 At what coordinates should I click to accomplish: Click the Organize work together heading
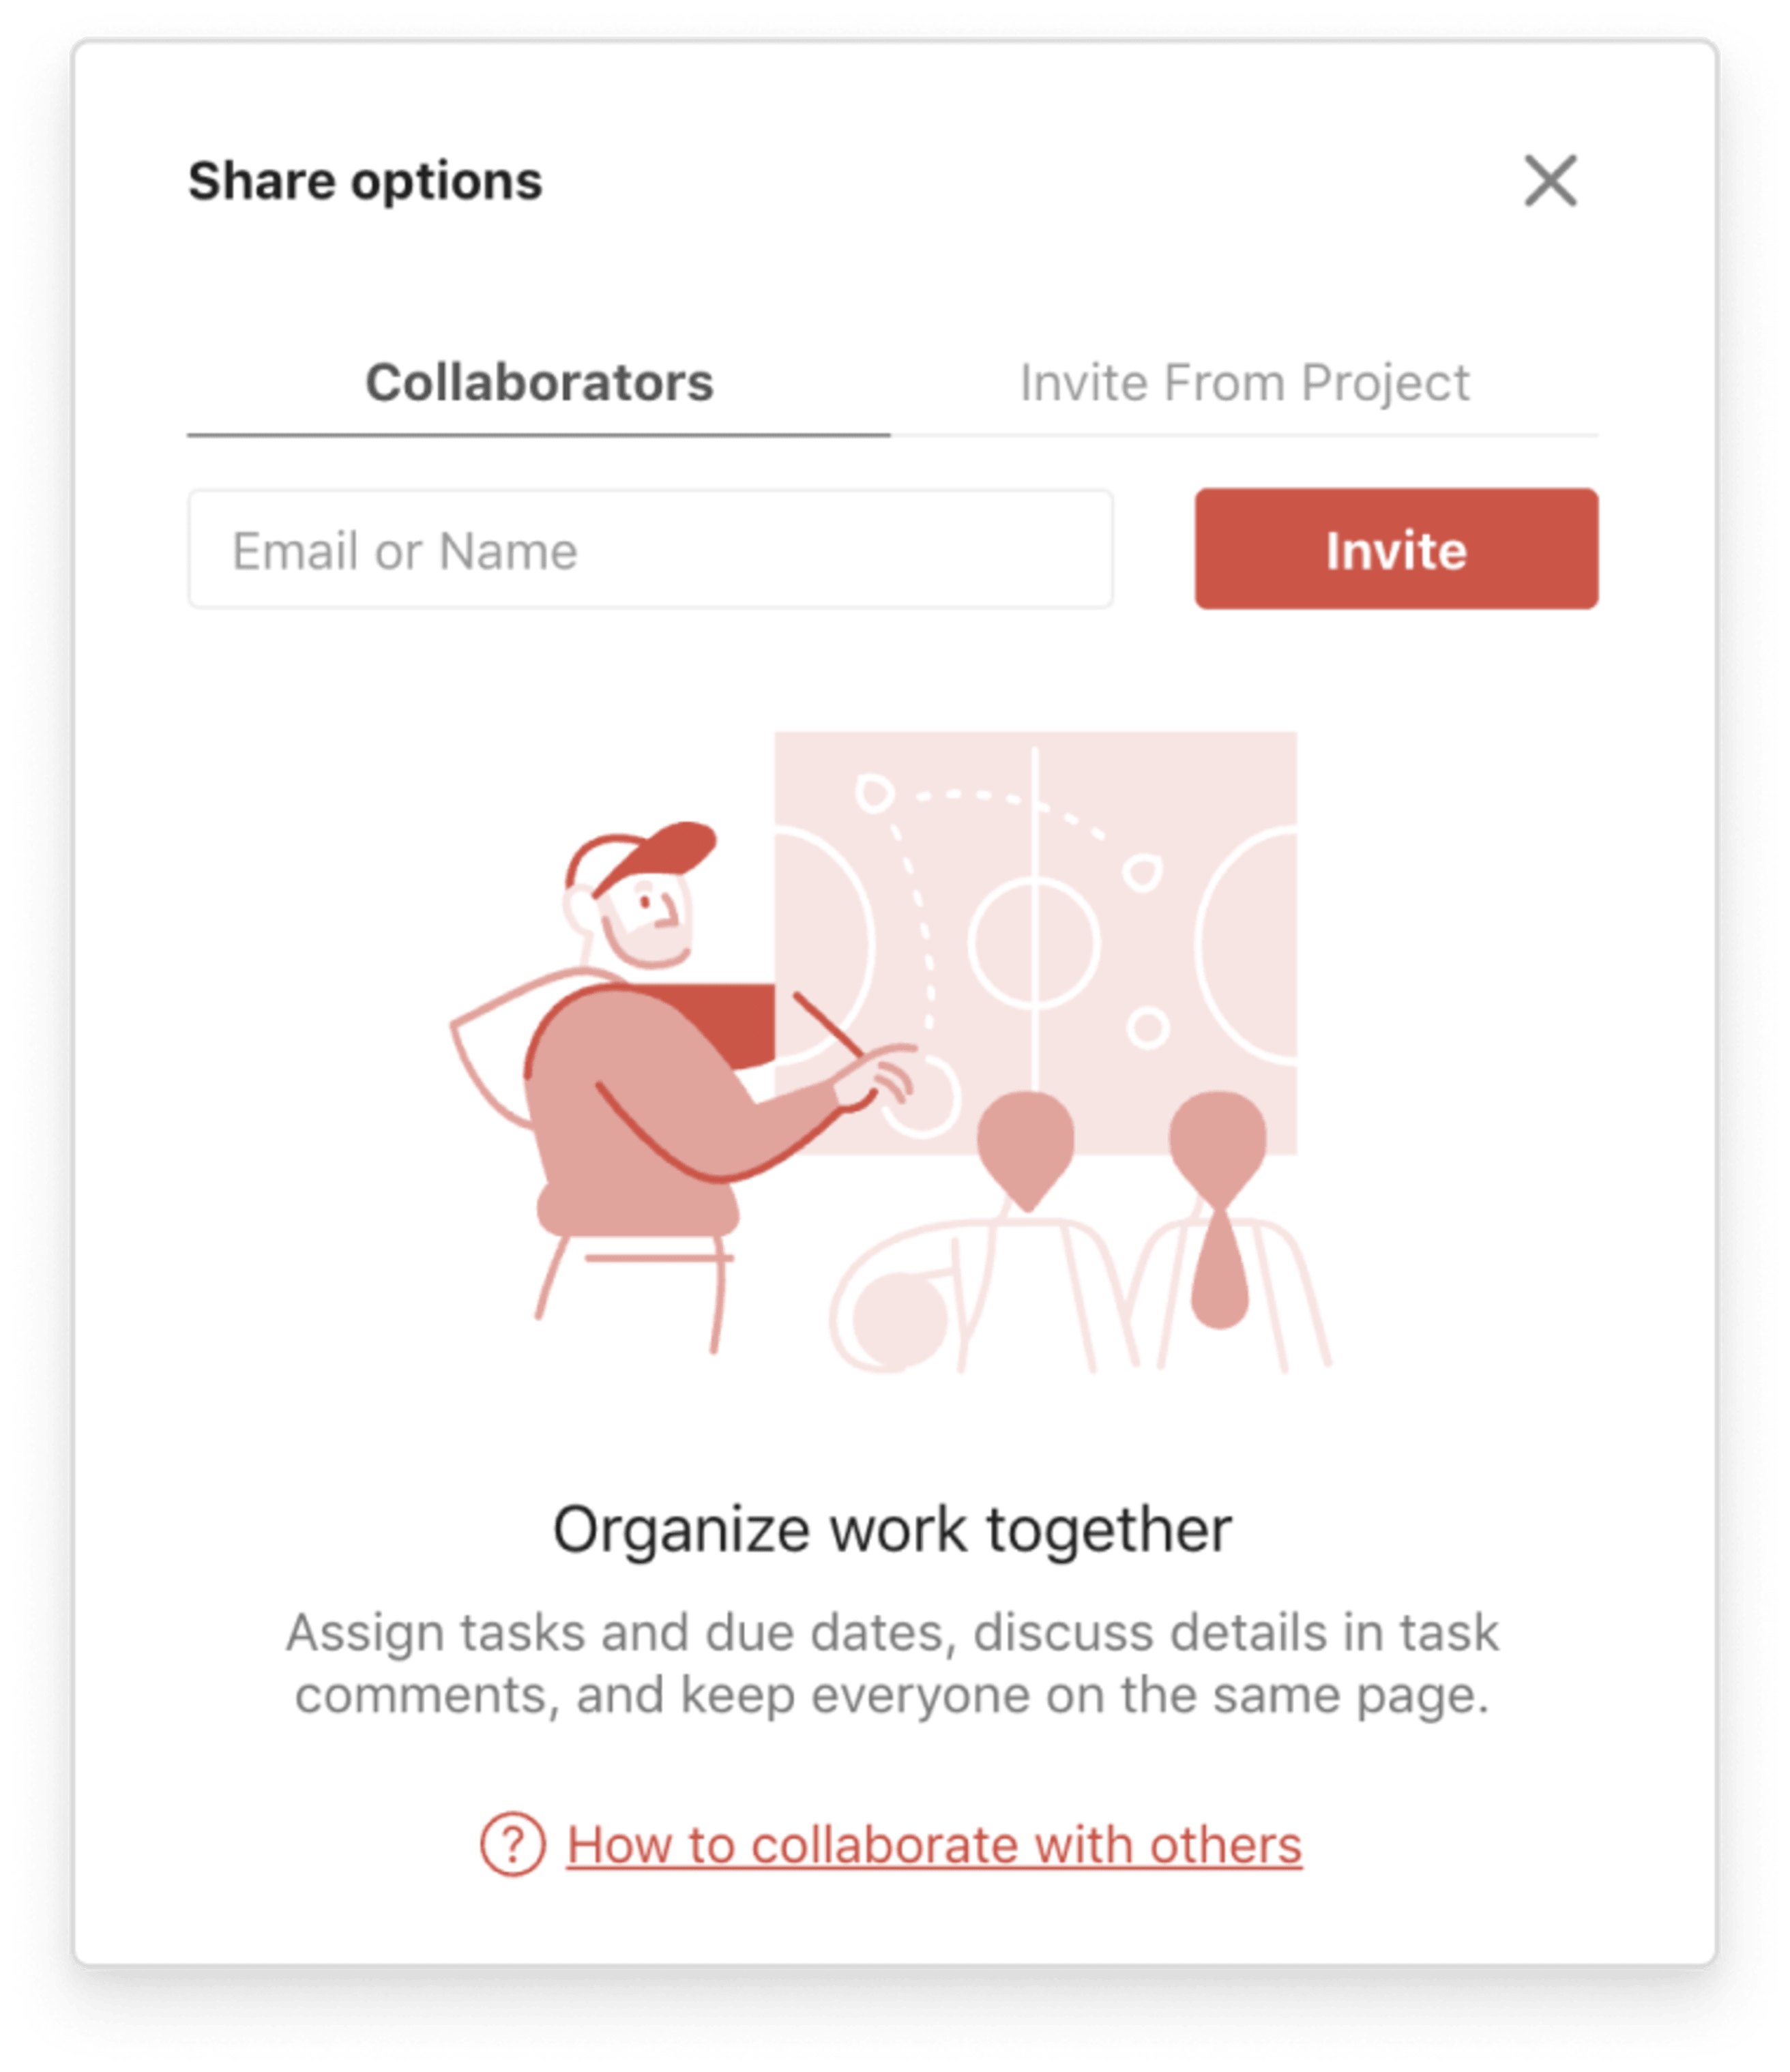(x=892, y=1530)
